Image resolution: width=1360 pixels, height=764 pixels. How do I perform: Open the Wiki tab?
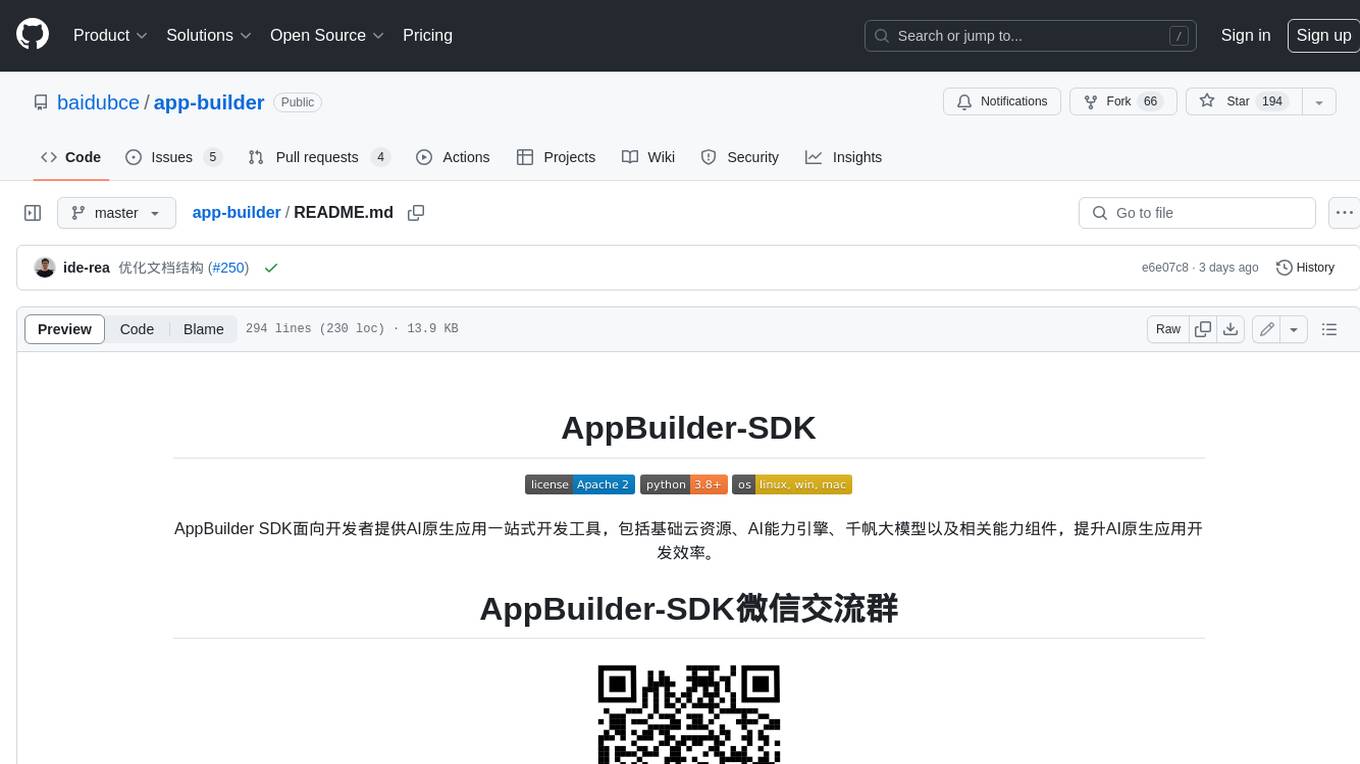coord(648,157)
